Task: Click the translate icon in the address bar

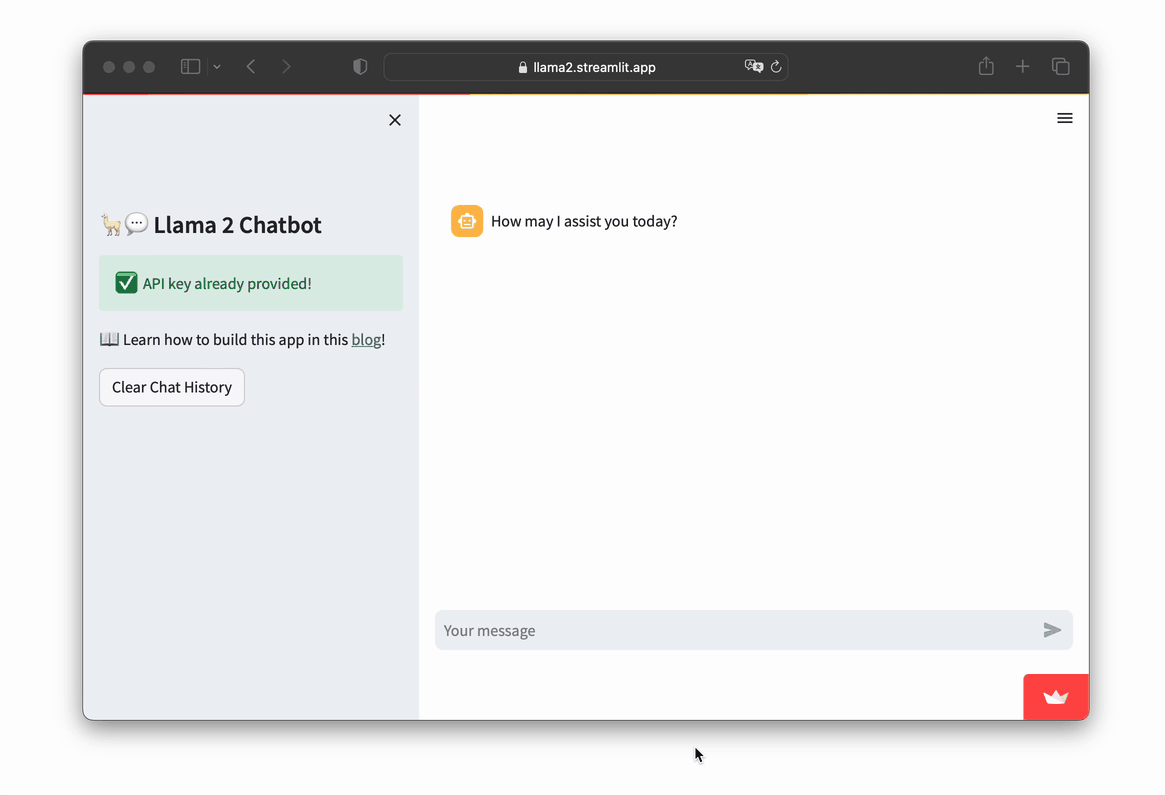Action: point(753,66)
